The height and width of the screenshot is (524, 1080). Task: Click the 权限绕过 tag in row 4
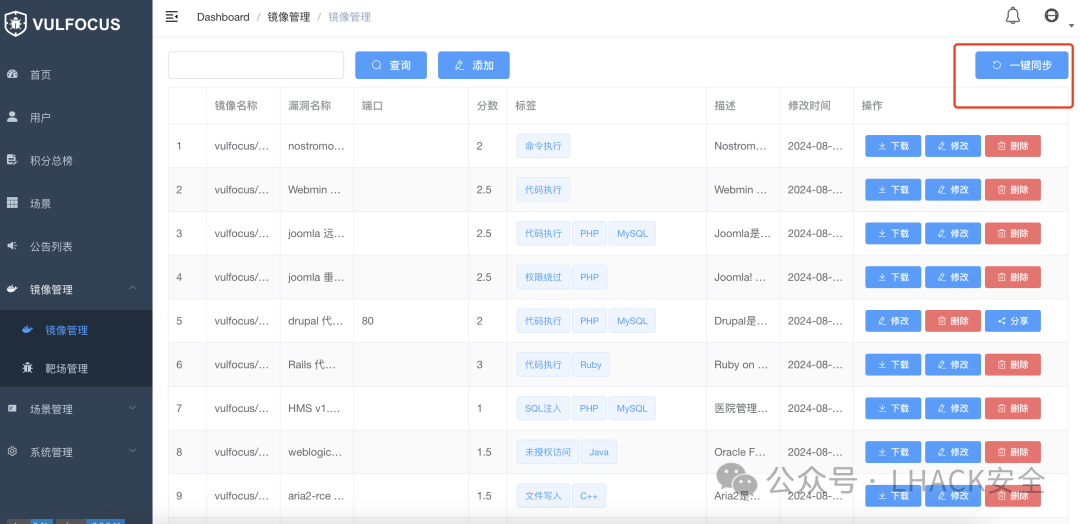pyautogui.click(x=543, y=277)
